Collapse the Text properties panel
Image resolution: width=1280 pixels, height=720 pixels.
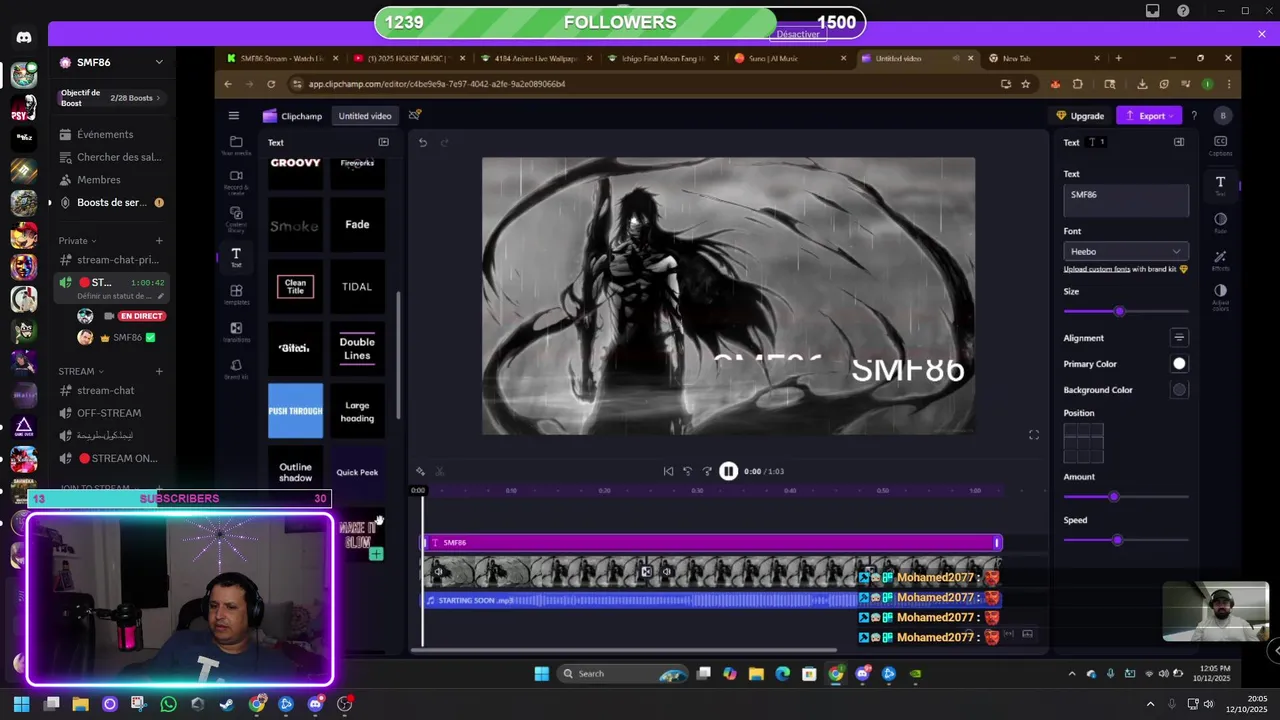(x=1179, y=142)
